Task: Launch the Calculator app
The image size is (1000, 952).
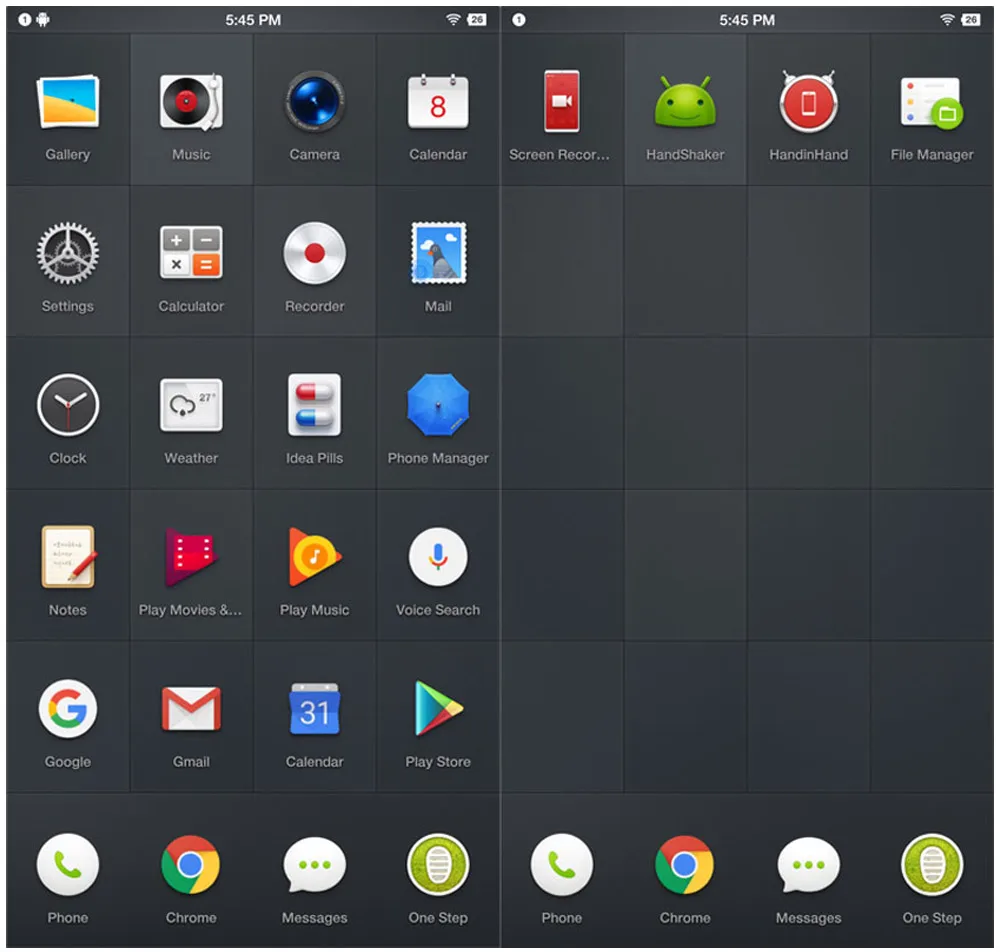Action: [191, 253]
